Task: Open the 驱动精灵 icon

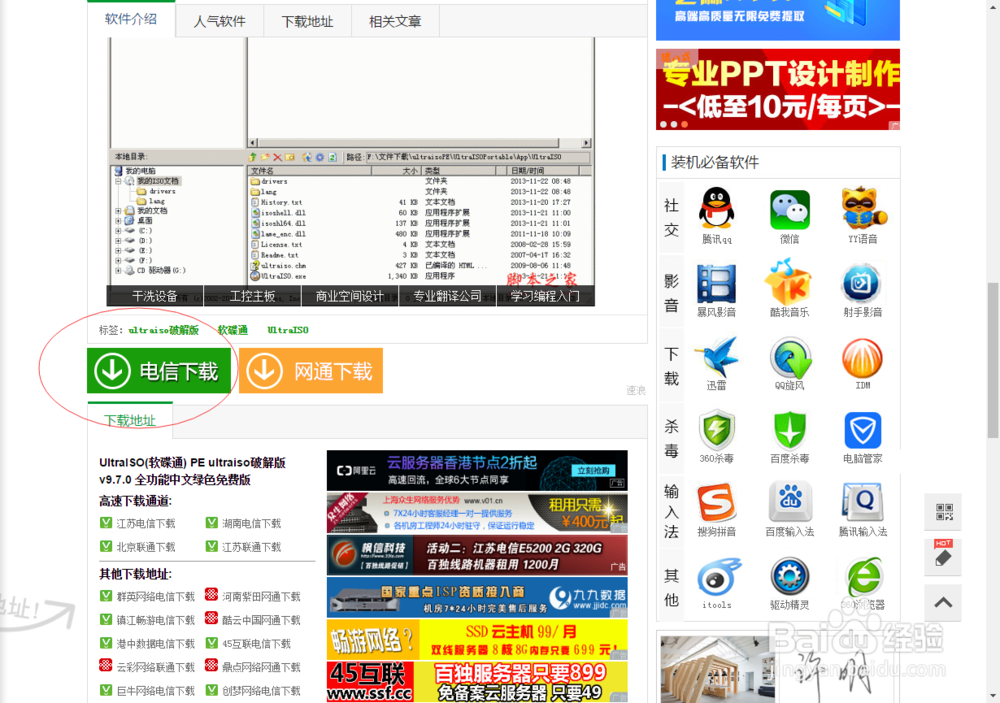Action: [790, 576]
